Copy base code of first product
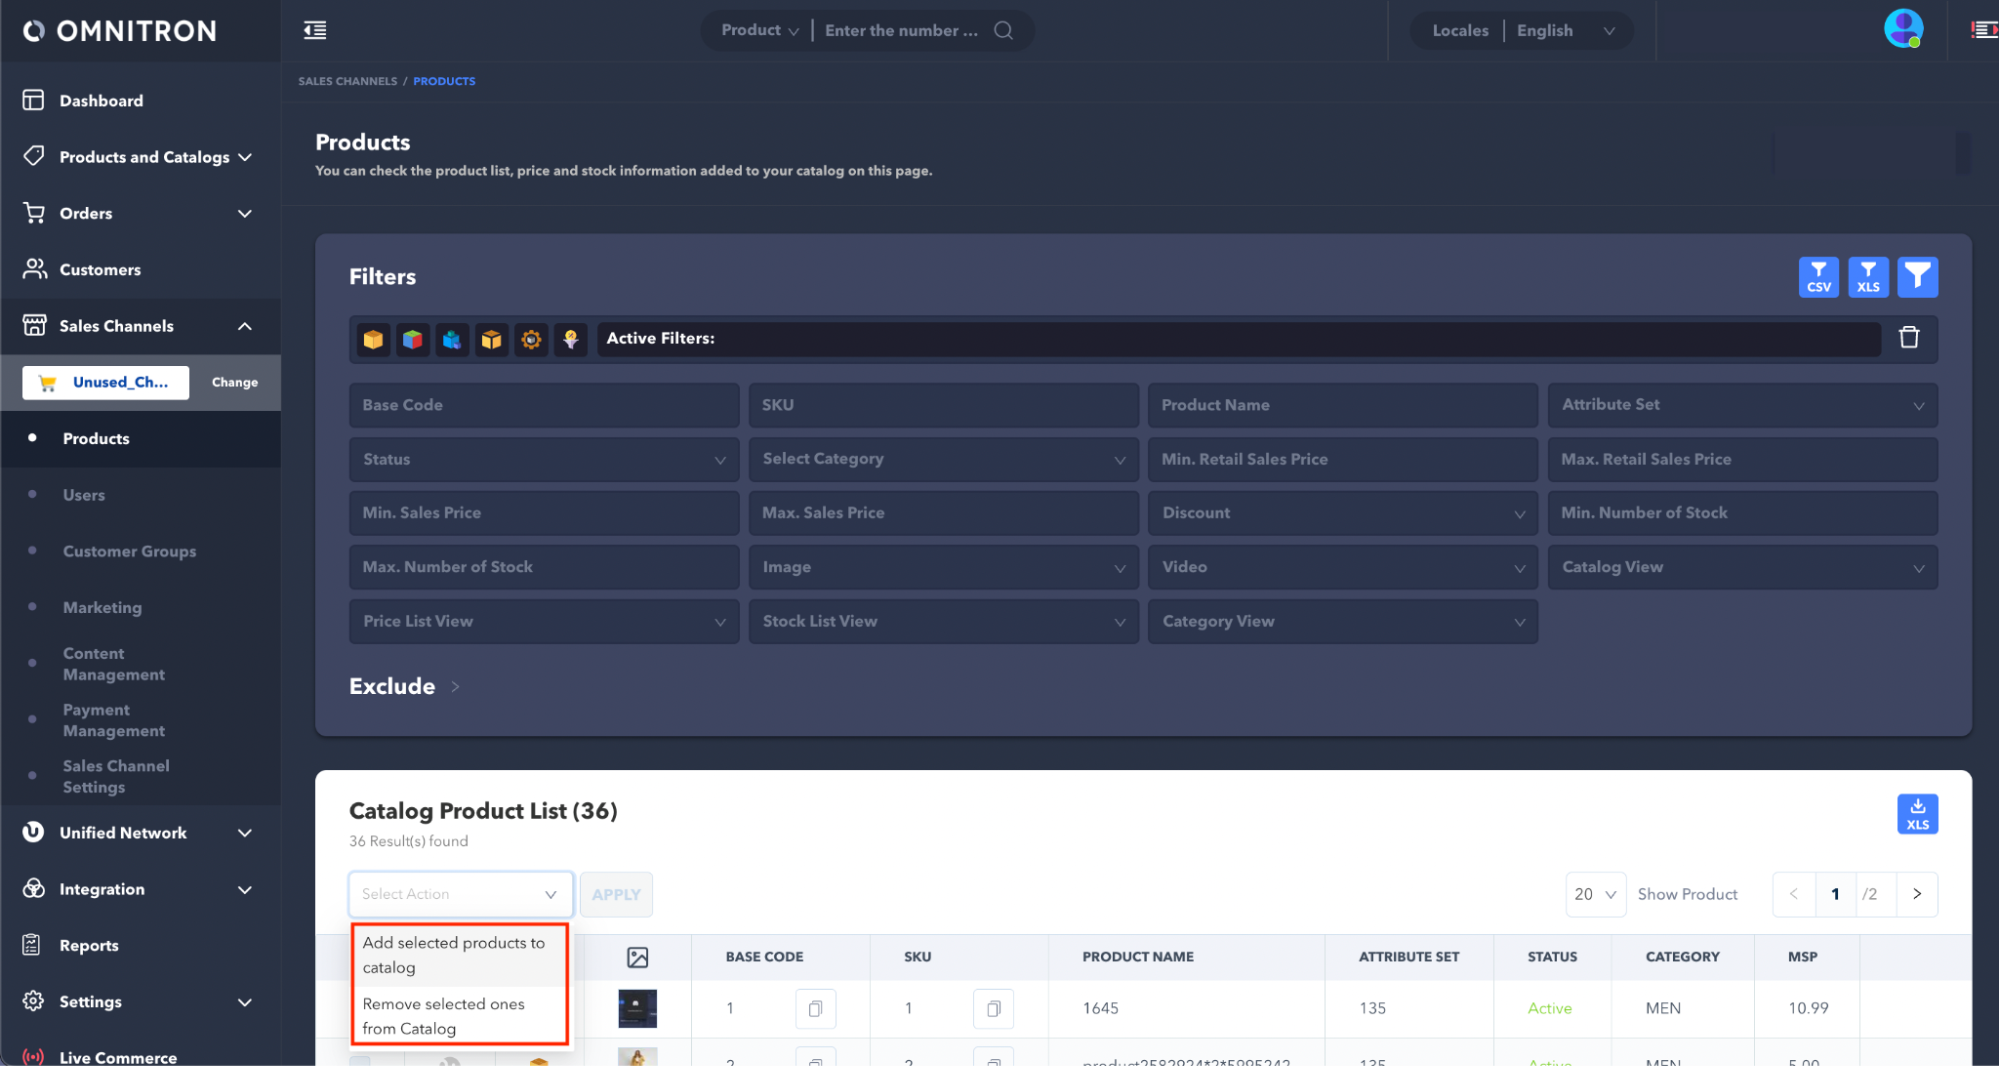This screenshot has width=1999, height=1066. point(815,1008)
